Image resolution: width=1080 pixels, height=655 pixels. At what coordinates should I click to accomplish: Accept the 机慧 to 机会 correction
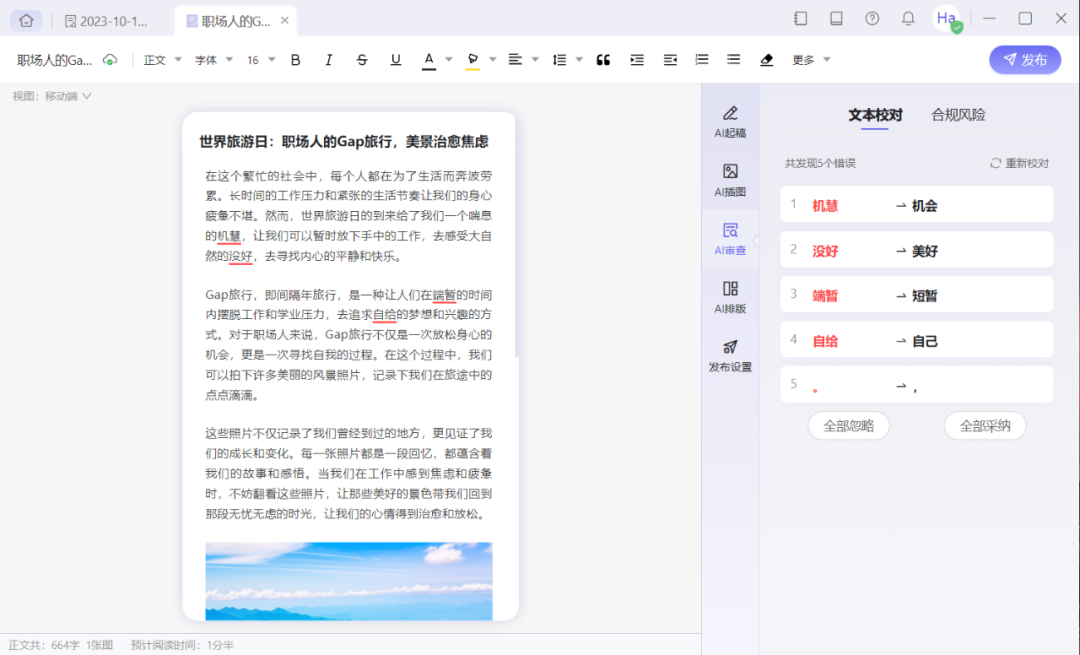916,204
